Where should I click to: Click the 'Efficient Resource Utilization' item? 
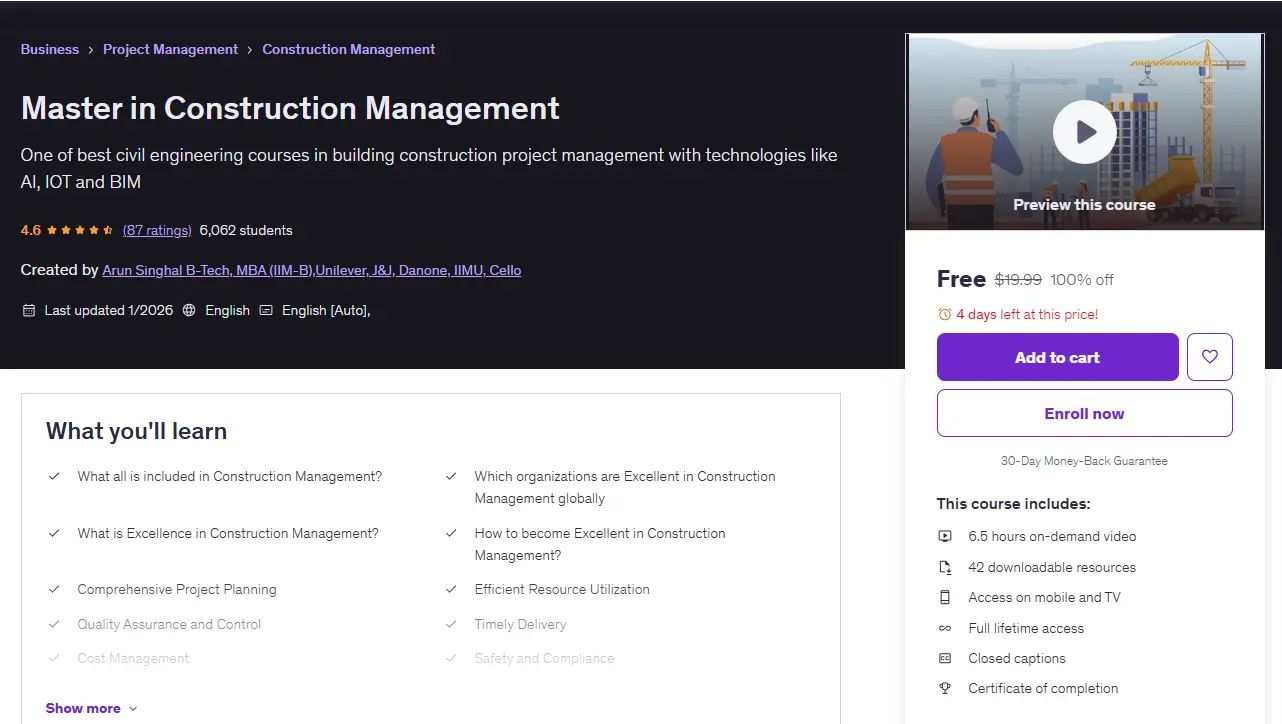tap(562, 589)
